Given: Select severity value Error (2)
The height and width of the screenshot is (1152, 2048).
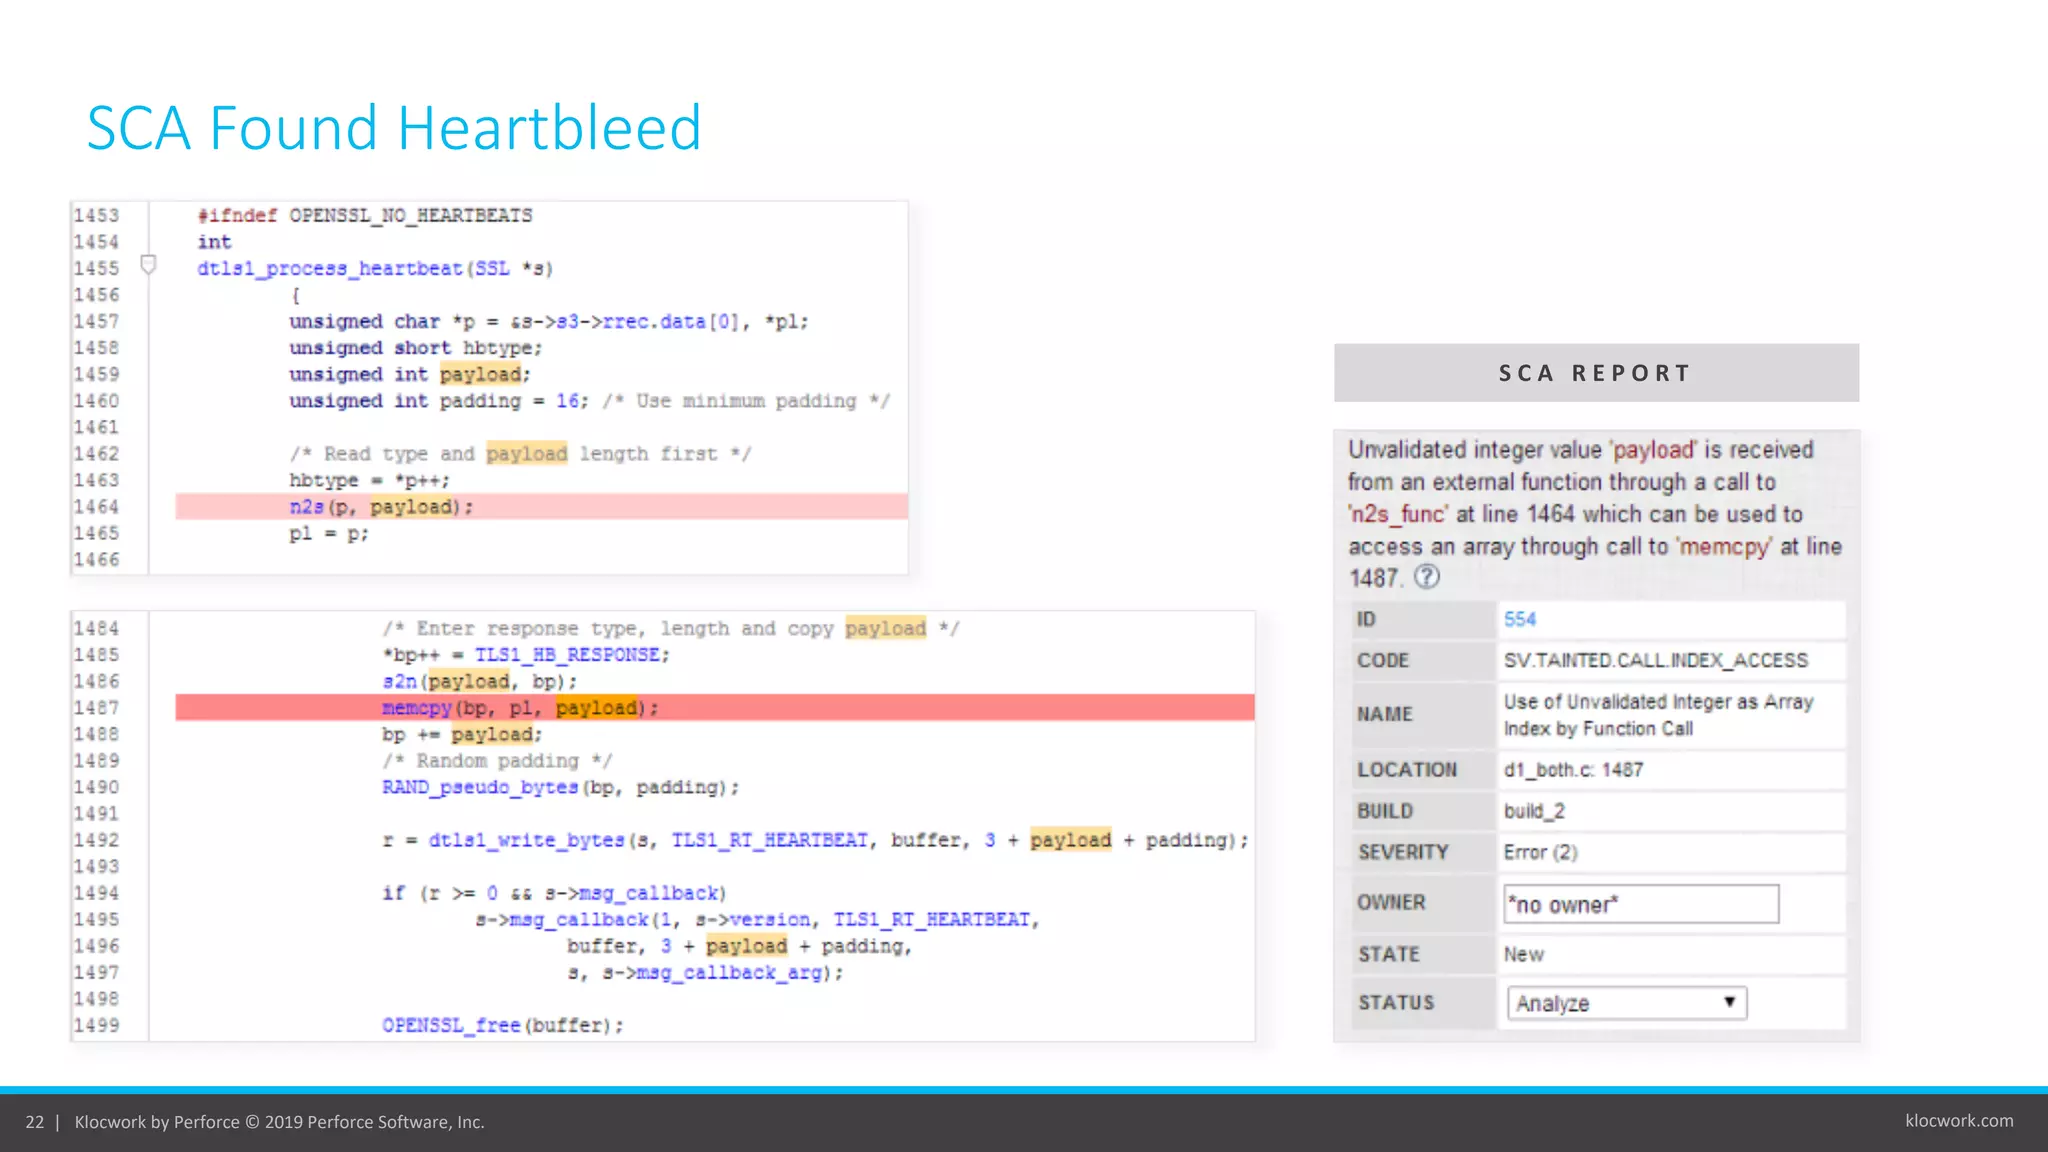Looking at the screenshot, I should [1540, 852].
